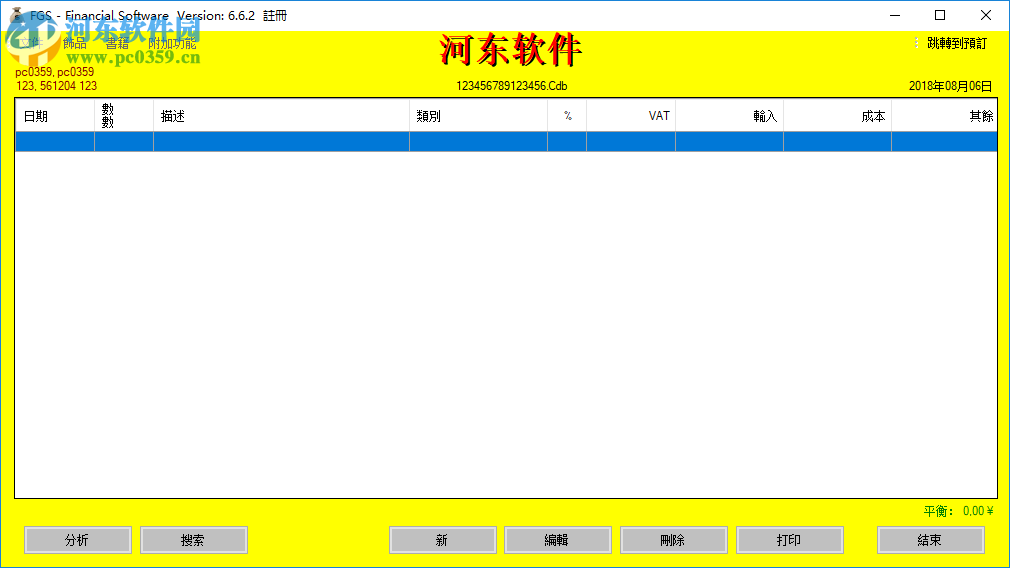Click the 結束 button
Image resolution: width=1010 pixels, height=568 pixels.
[931, 540]
